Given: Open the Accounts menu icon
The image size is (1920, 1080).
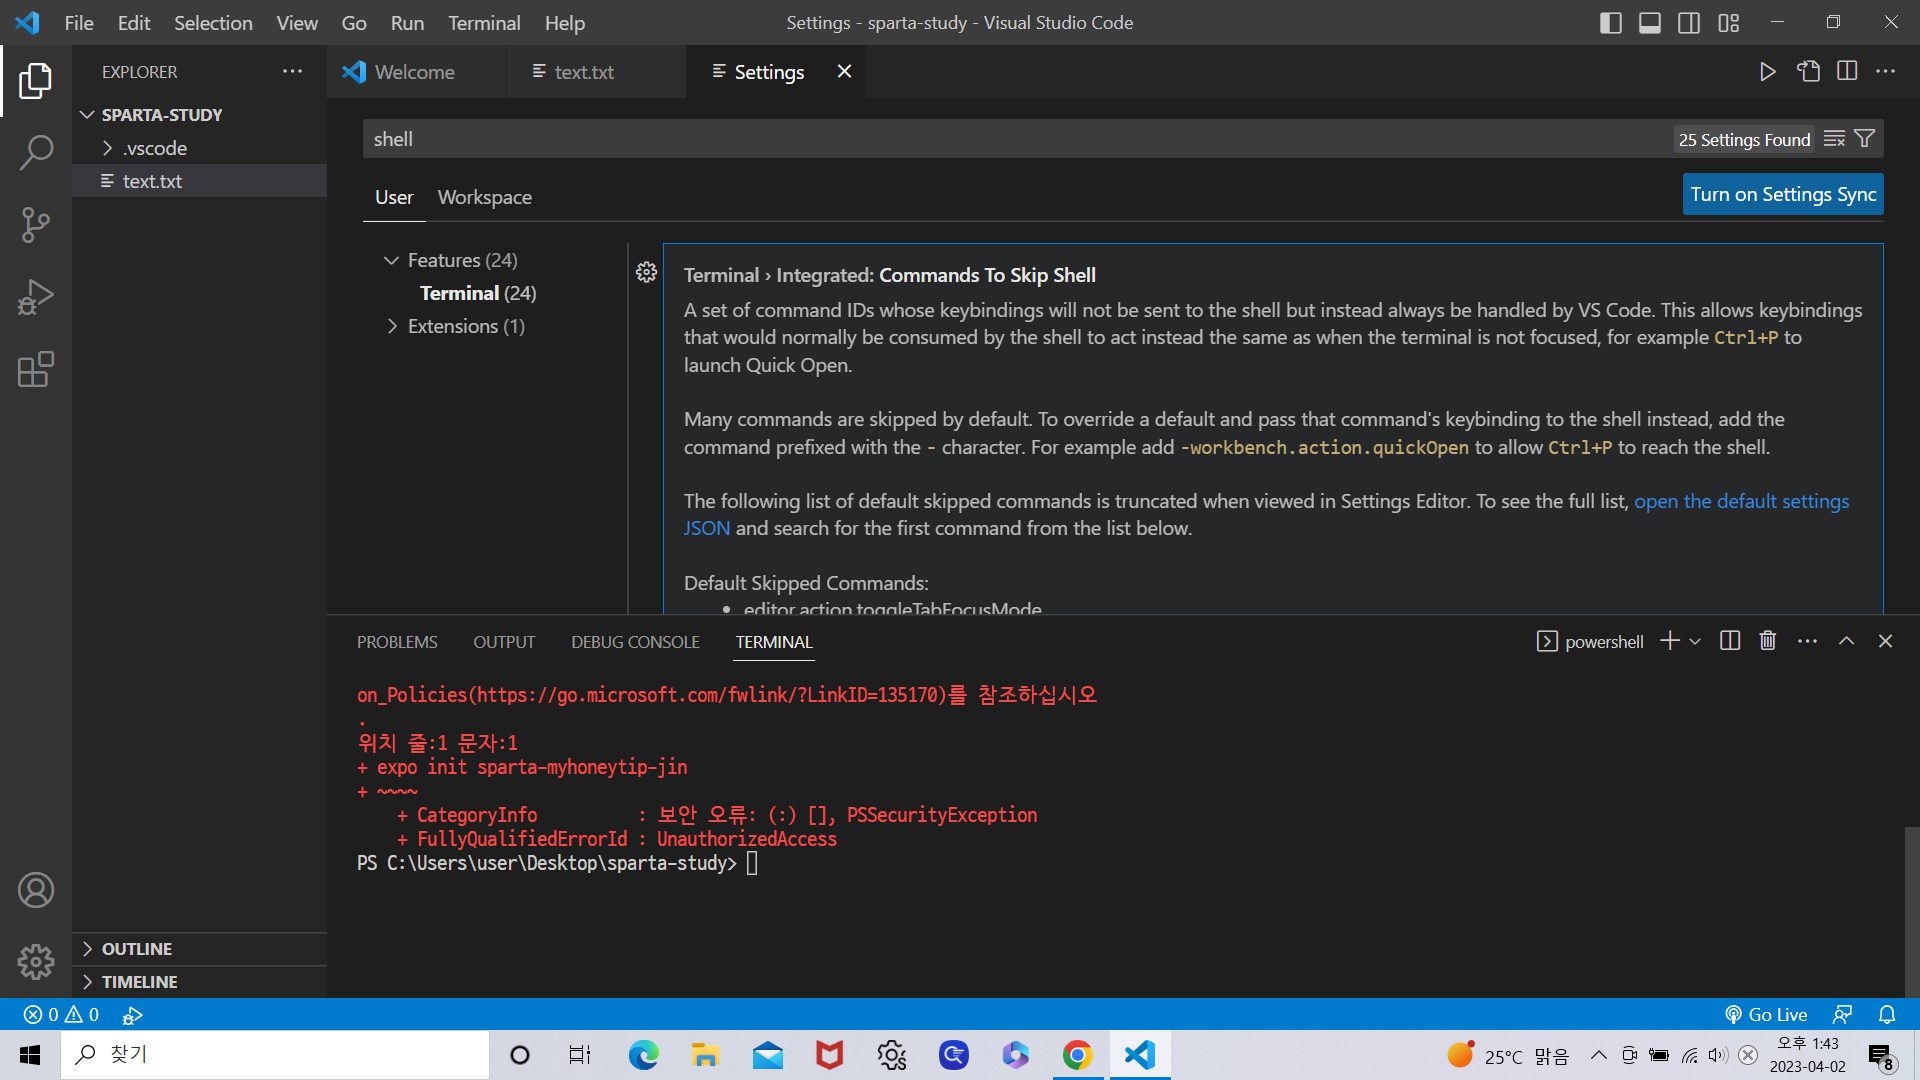Looking at the screenshot, I should [x=36, y=890].
